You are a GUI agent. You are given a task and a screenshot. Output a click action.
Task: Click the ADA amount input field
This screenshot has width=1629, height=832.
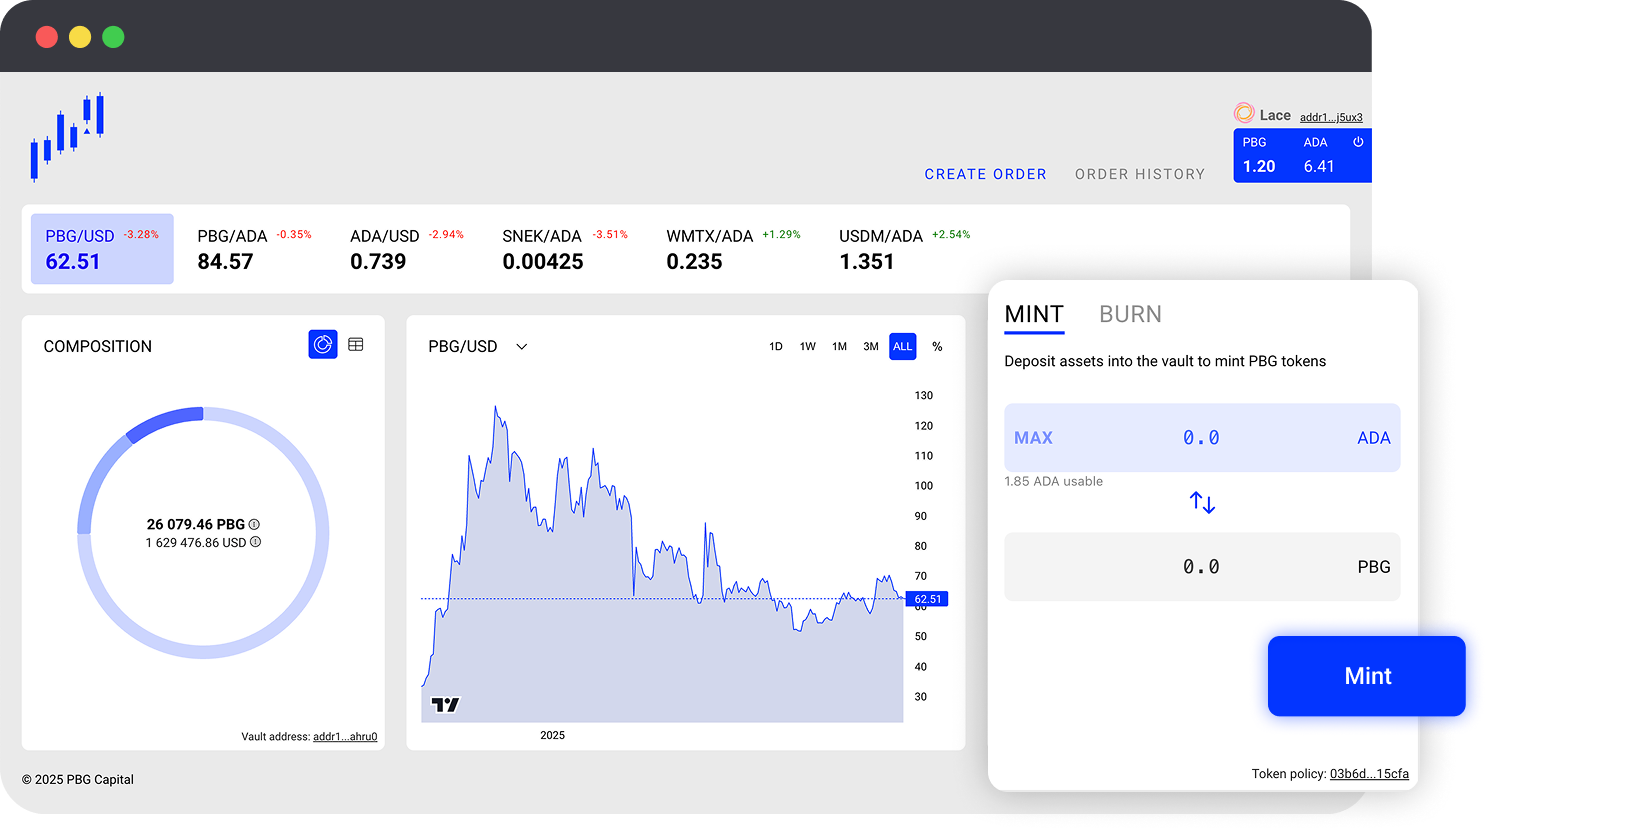pyautogui.click(x=1202, y=438)
